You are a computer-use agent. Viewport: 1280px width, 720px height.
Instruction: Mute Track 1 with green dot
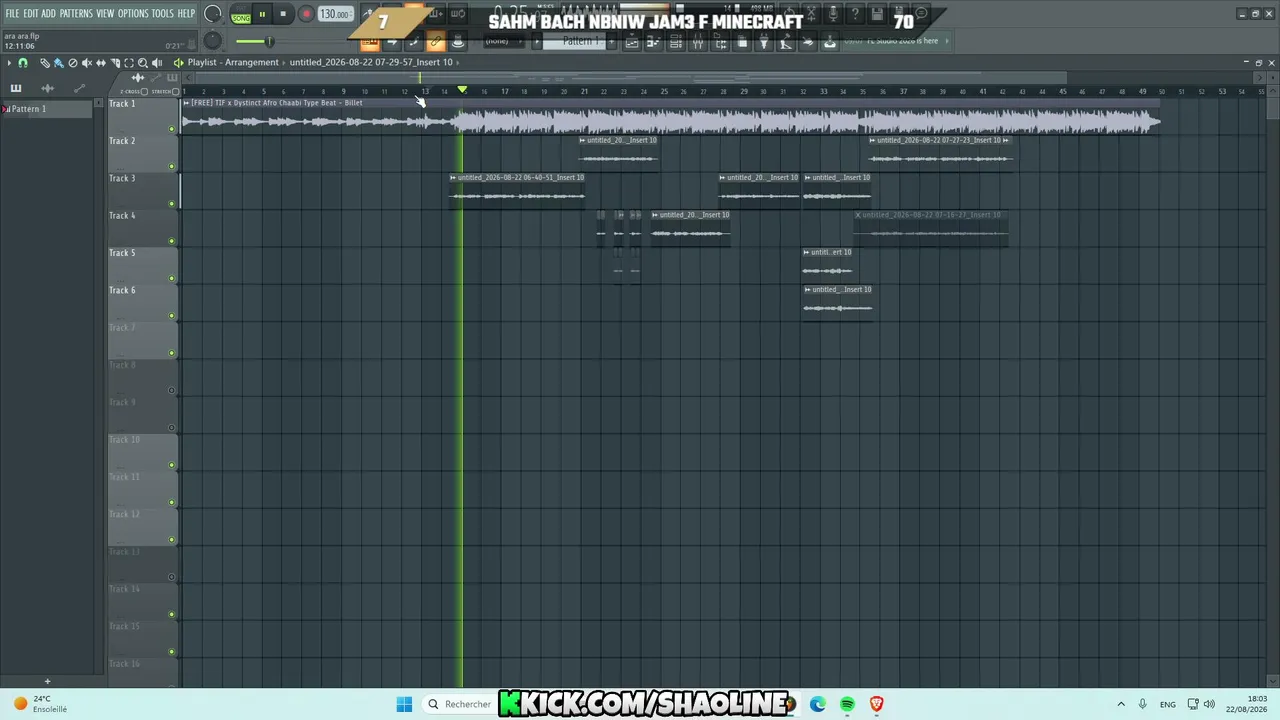pos(172,129)
